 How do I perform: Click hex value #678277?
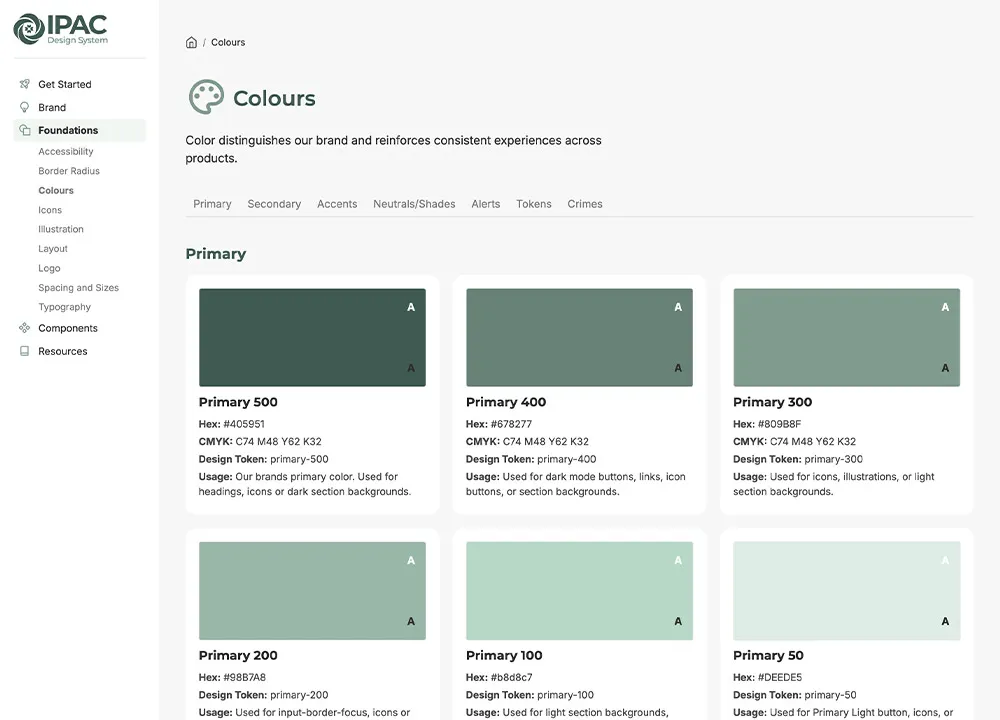pos(511,424)
